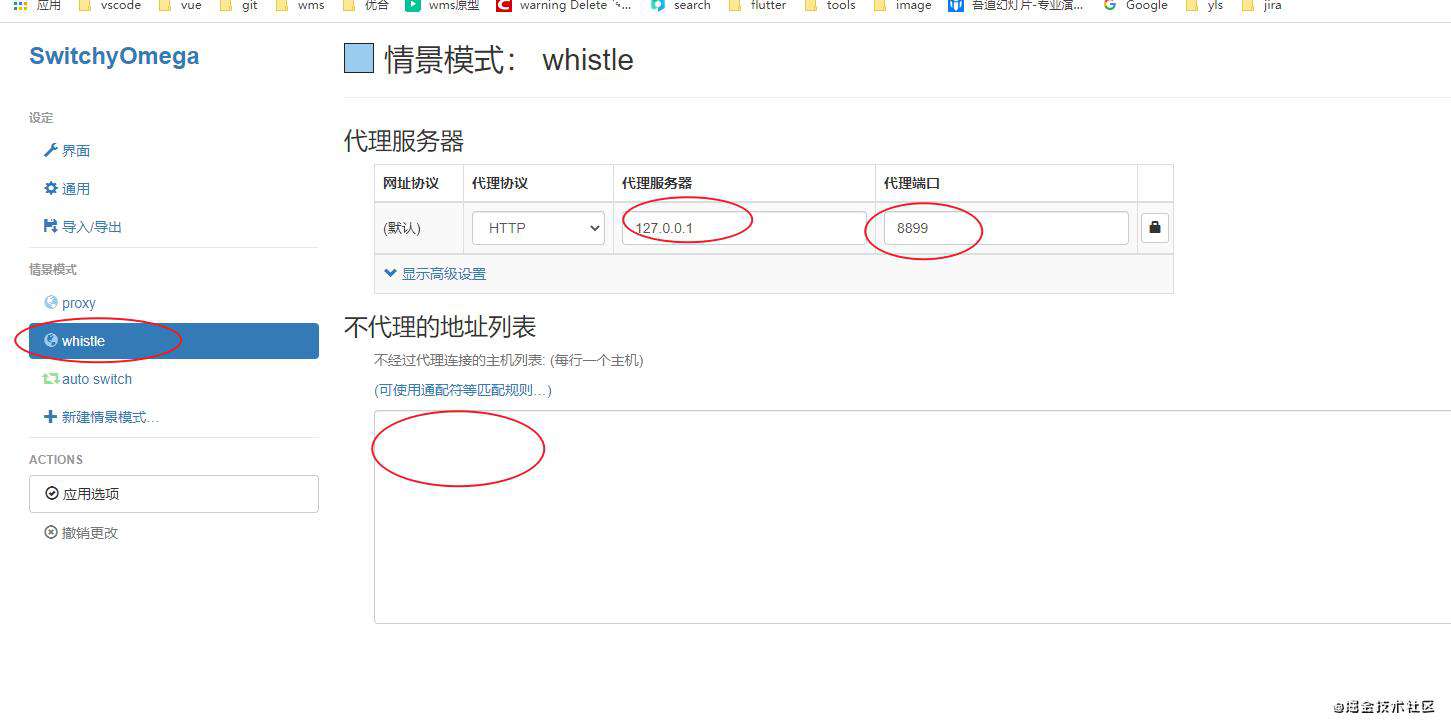Viewport: 1451px width, 728px height.
Task: Click the SwitchyOmega title link
Action: (x=114, y=56)
